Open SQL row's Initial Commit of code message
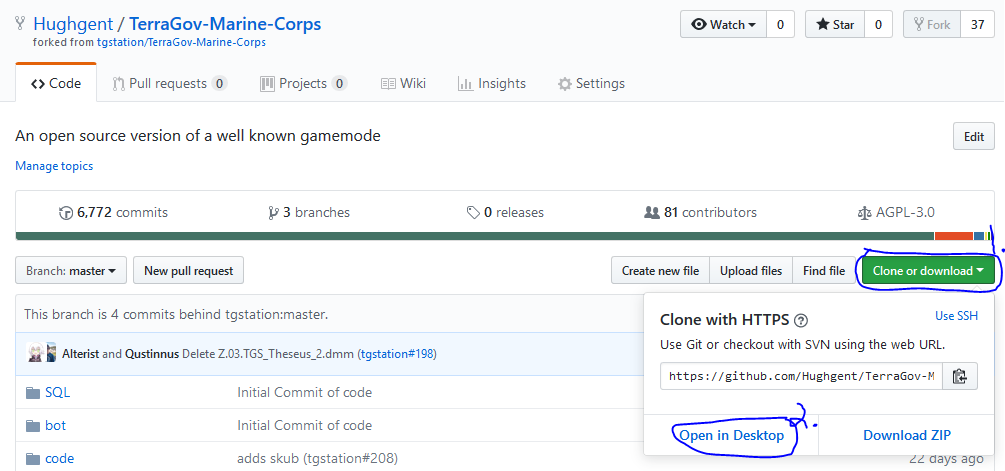Screen dimensions: 1005x471 point(304,392)
